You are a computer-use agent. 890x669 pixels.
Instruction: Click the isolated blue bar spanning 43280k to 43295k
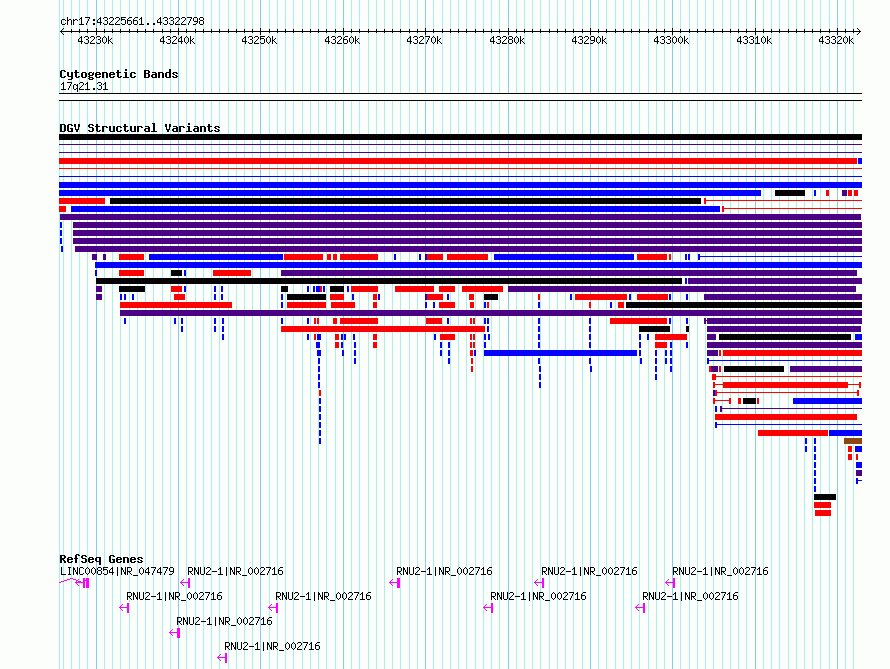click(560, 353)
